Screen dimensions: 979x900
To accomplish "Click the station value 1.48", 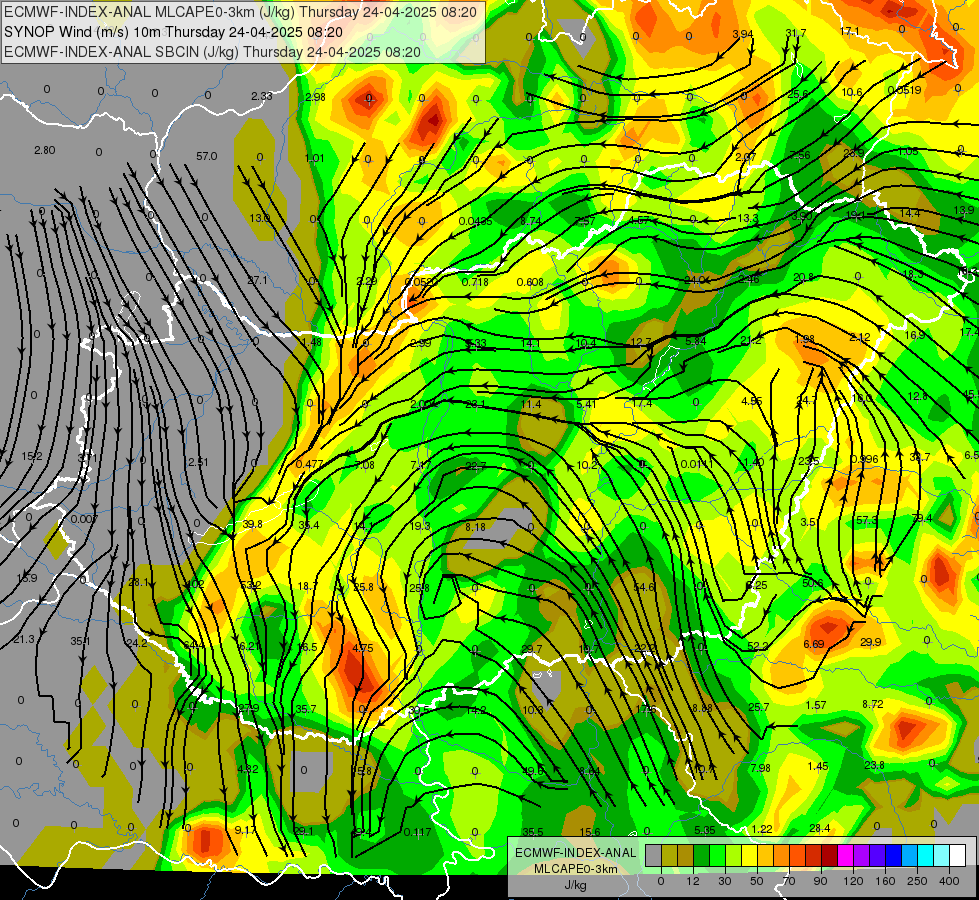I will click(311, 342).
